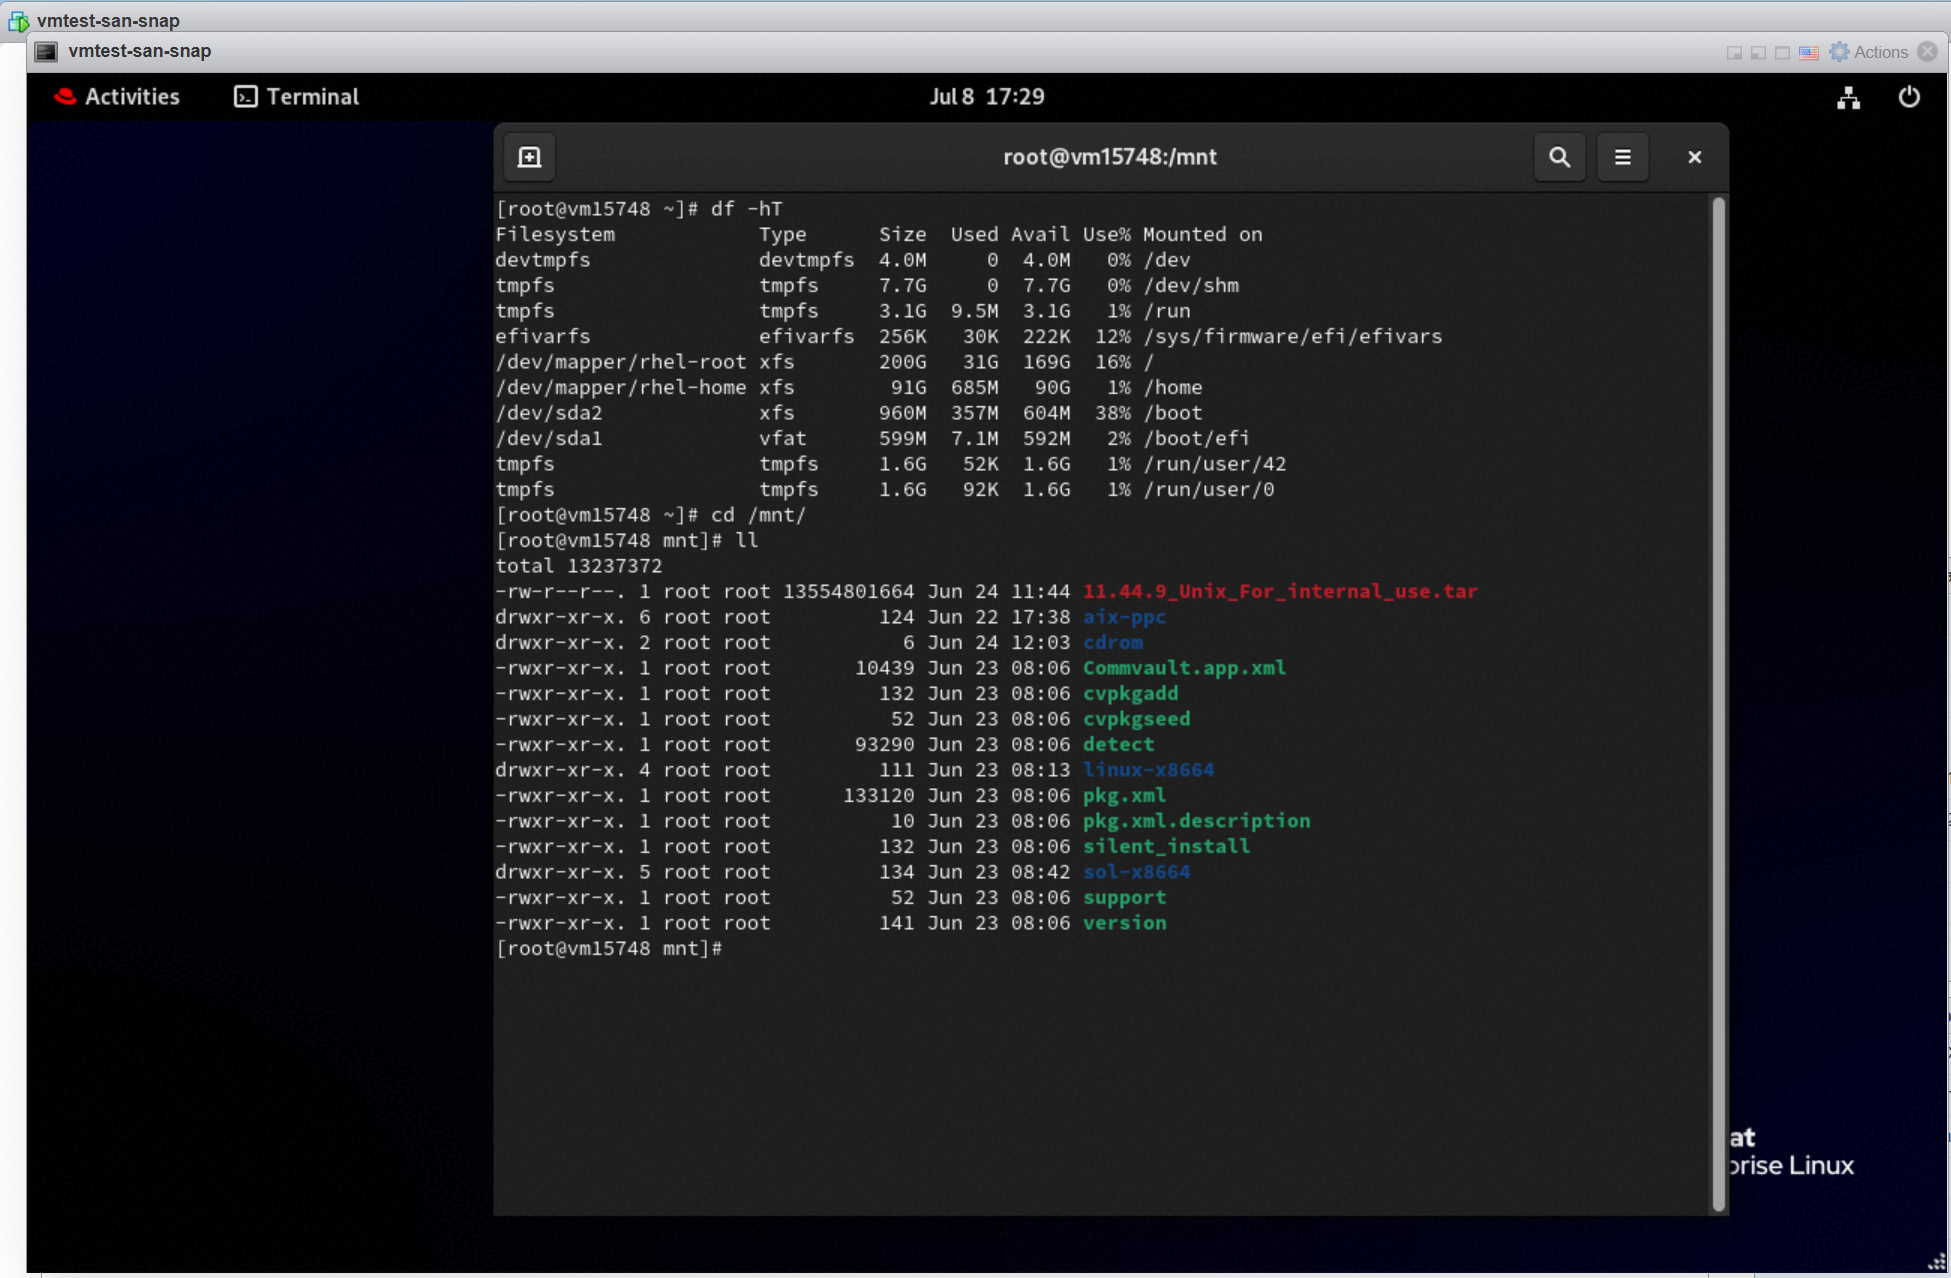
Task: Open the network status icon
Action: point(1848,98)
